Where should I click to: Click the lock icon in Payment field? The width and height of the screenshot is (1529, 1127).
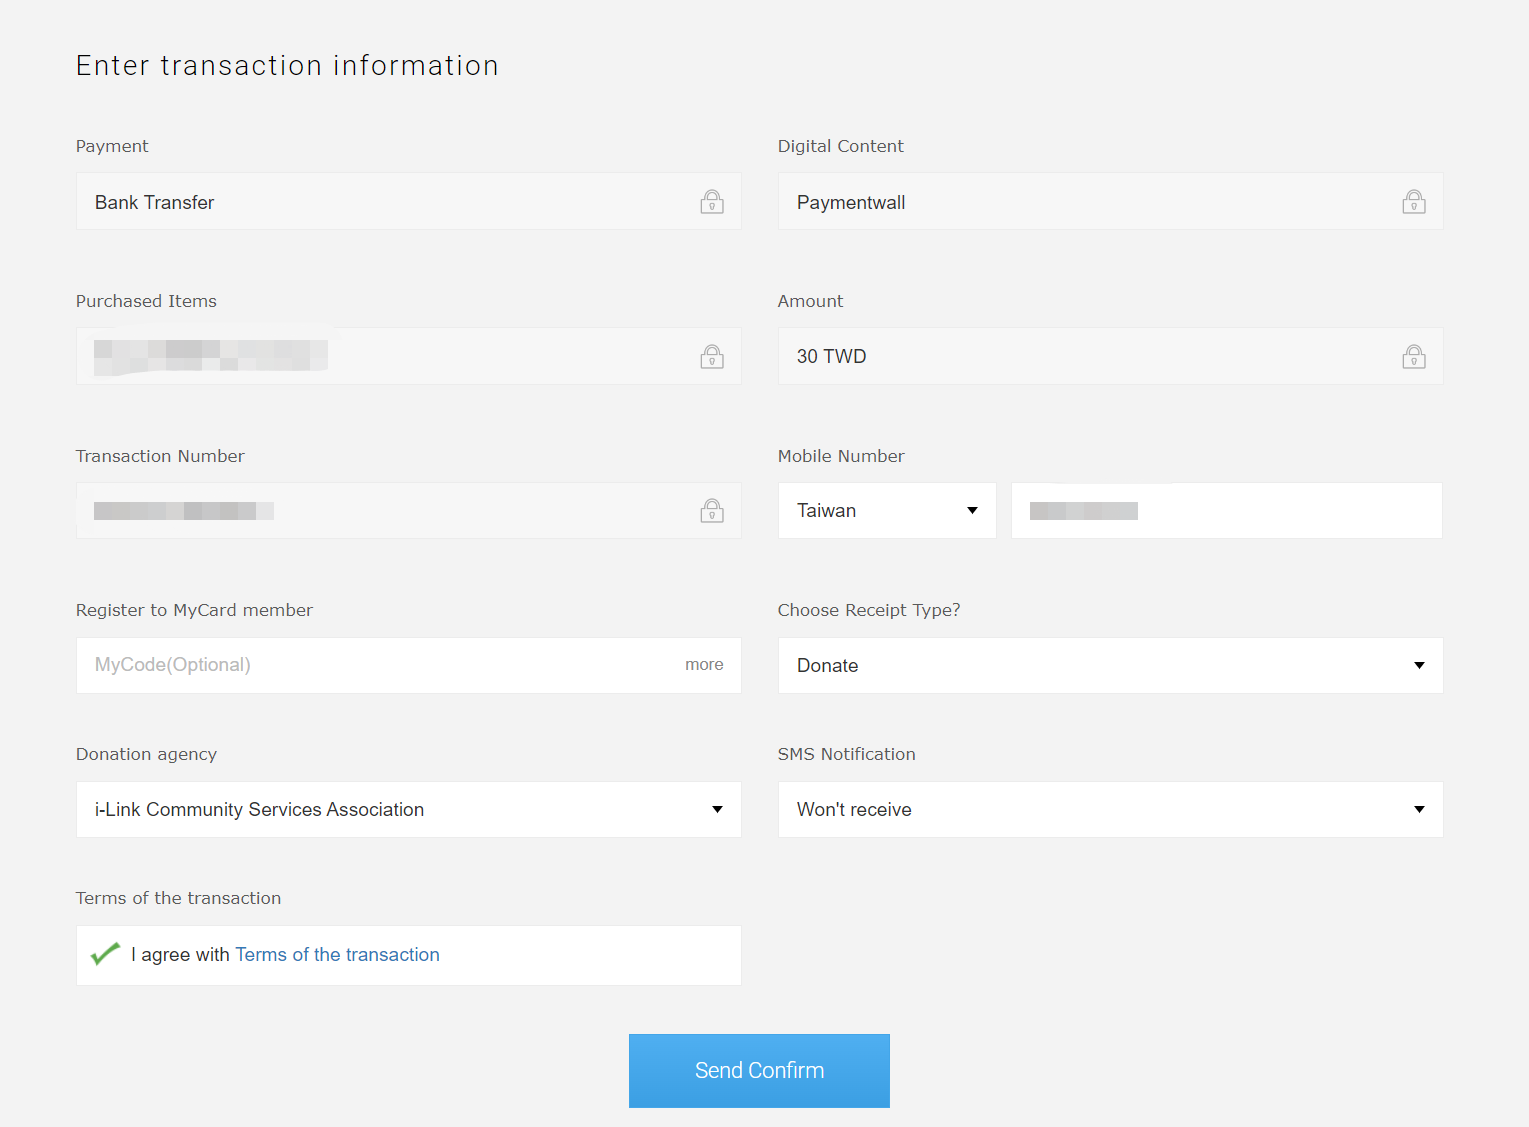tap(711, 202)
